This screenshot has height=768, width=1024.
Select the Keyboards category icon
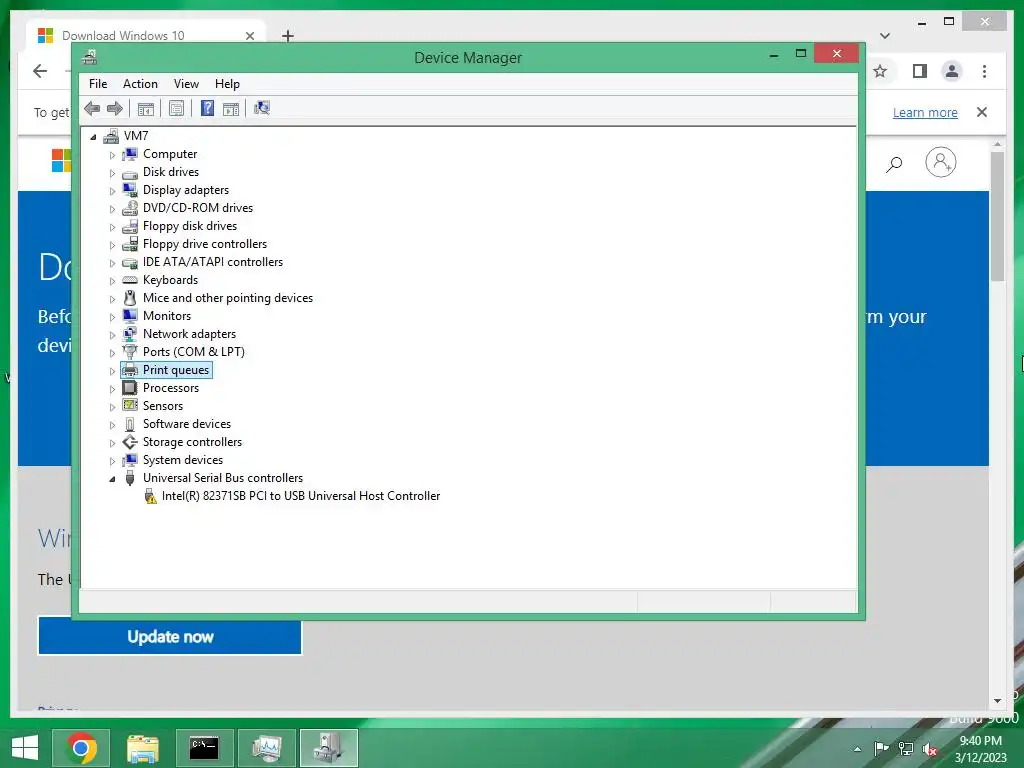pyautogui.click(x=130, y=280)
